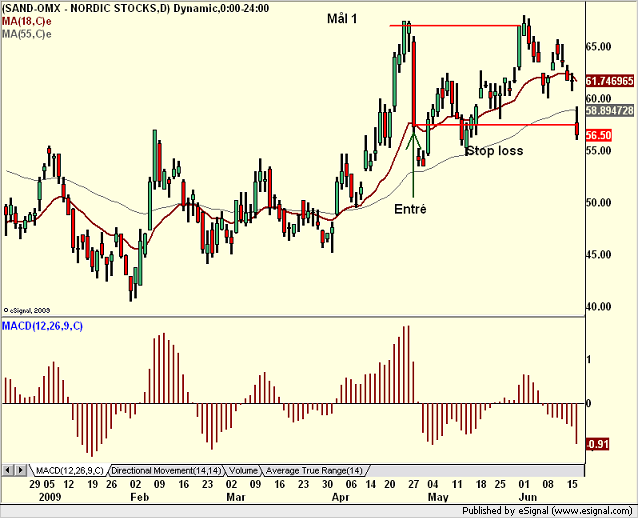The image size is (638, 518).
Task: Click the left scroll arrow beside indicator tabs
Action: pos(7,470)
